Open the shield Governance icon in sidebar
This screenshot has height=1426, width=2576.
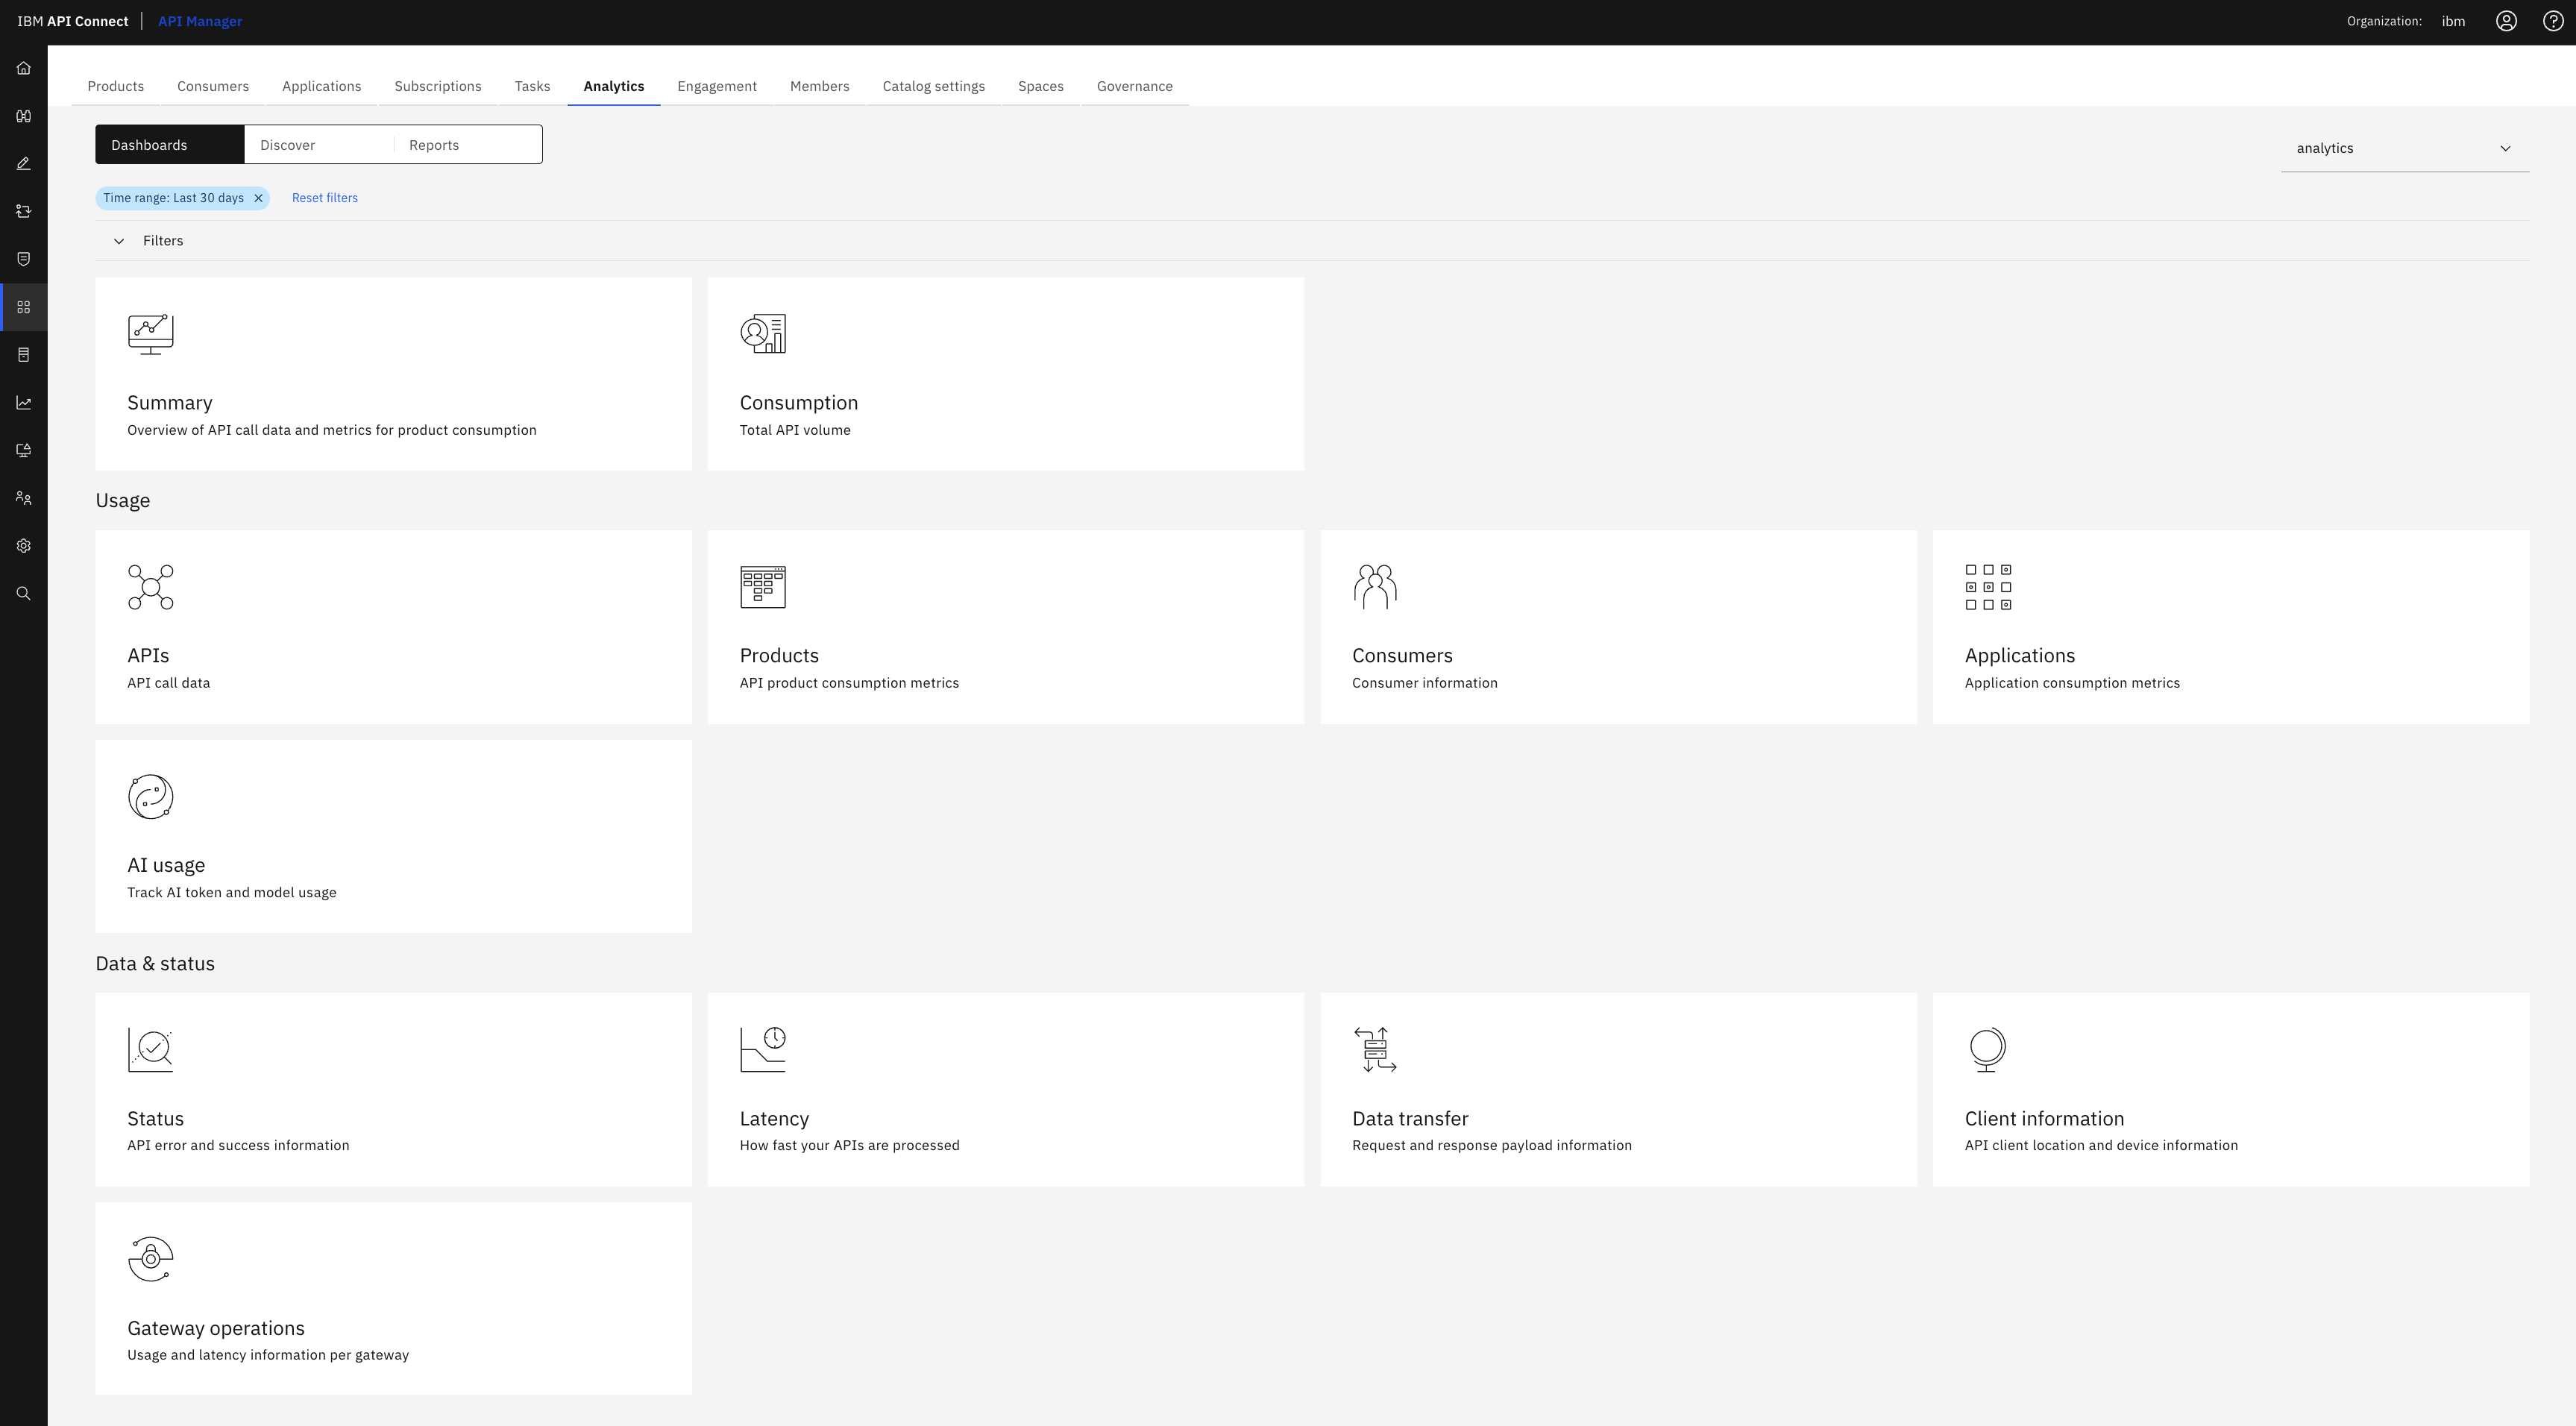pos(23,259)
